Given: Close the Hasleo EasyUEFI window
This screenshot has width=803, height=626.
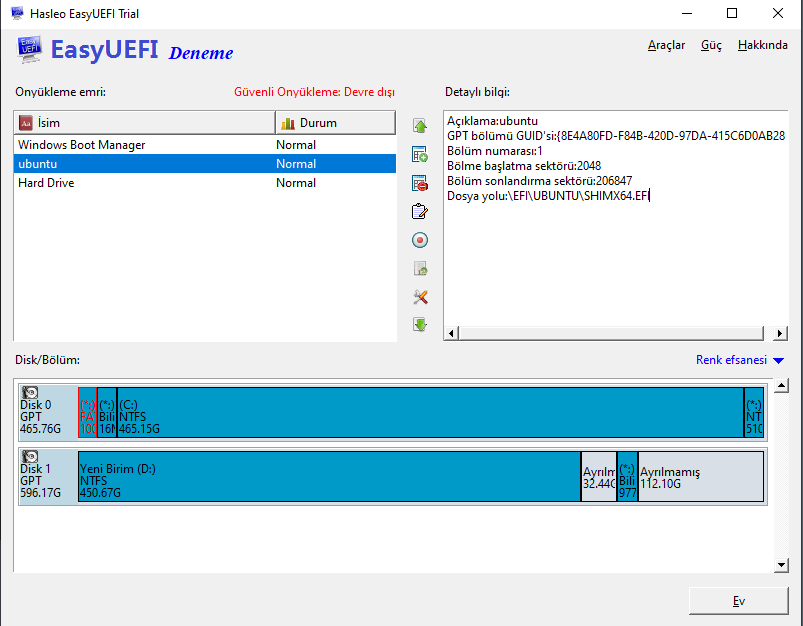Looking at the screenshot, I should (777, 13).
